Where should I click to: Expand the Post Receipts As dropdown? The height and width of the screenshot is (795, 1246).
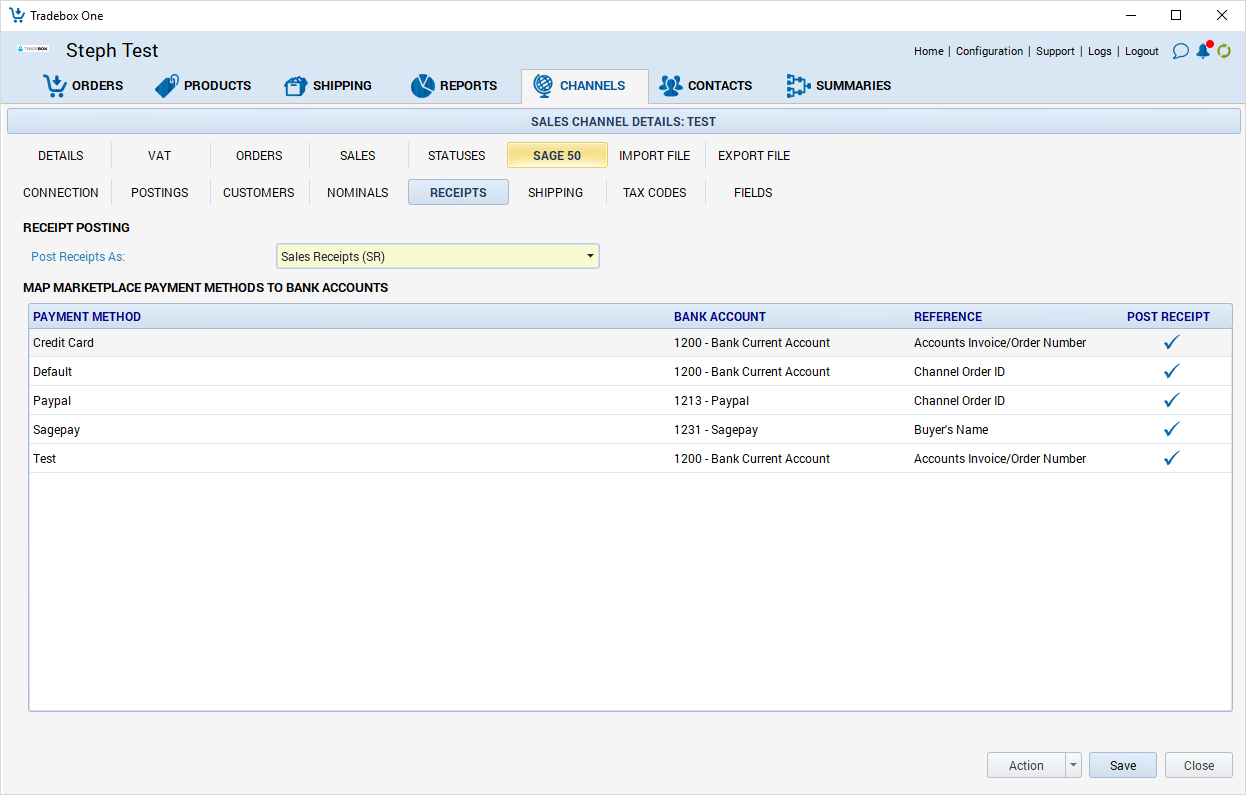pyautogui.click(x=590, y=257)
